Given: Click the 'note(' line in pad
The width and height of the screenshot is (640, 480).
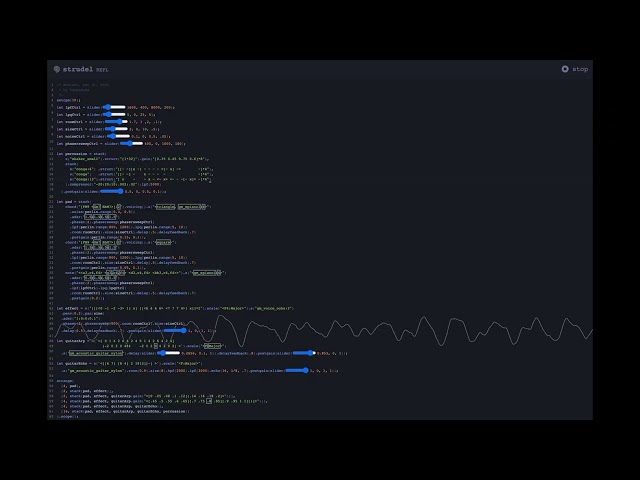Looking at the screenshot, I should pos(145,273).
